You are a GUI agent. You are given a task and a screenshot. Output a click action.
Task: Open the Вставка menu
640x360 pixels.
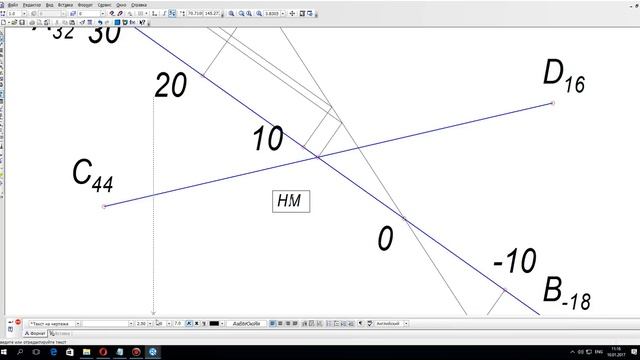tap(65, 5)
